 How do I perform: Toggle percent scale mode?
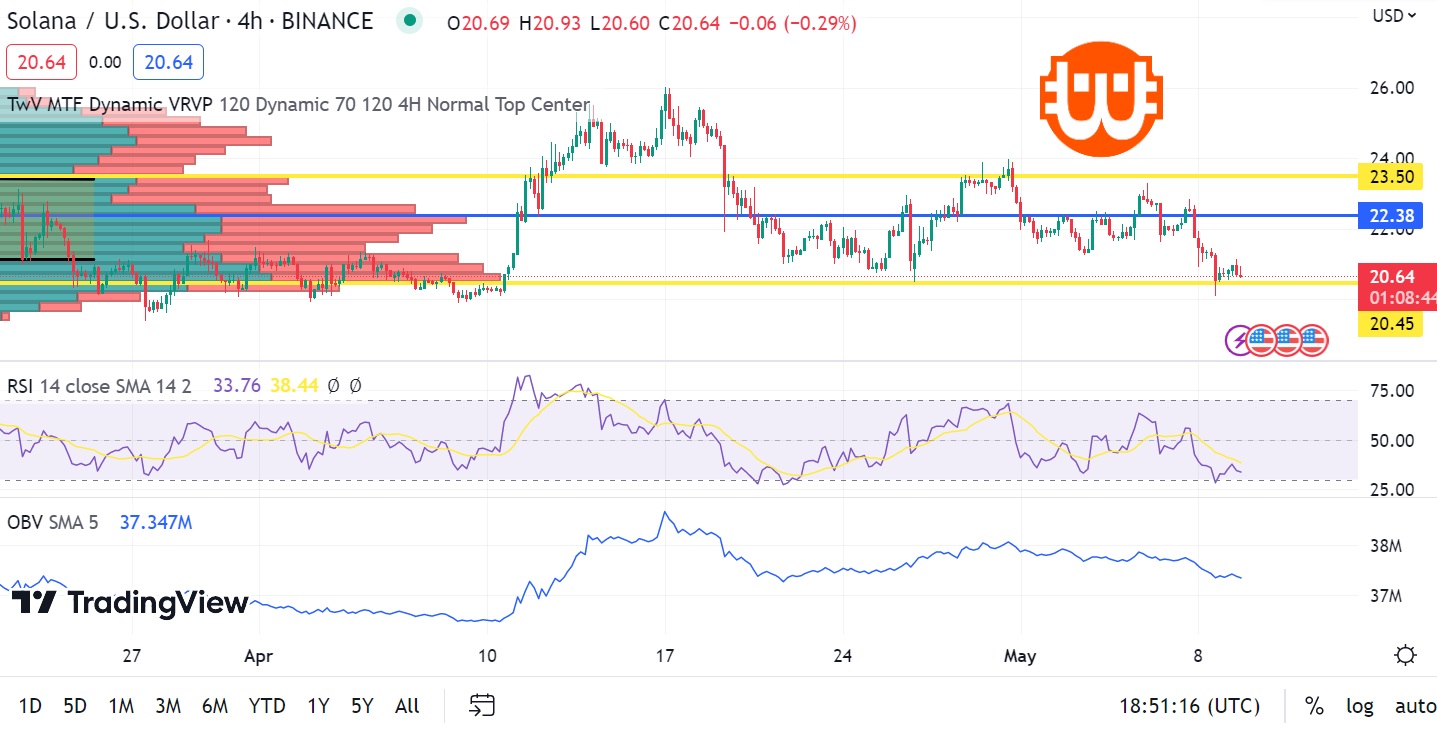[x=1314, y=706]
